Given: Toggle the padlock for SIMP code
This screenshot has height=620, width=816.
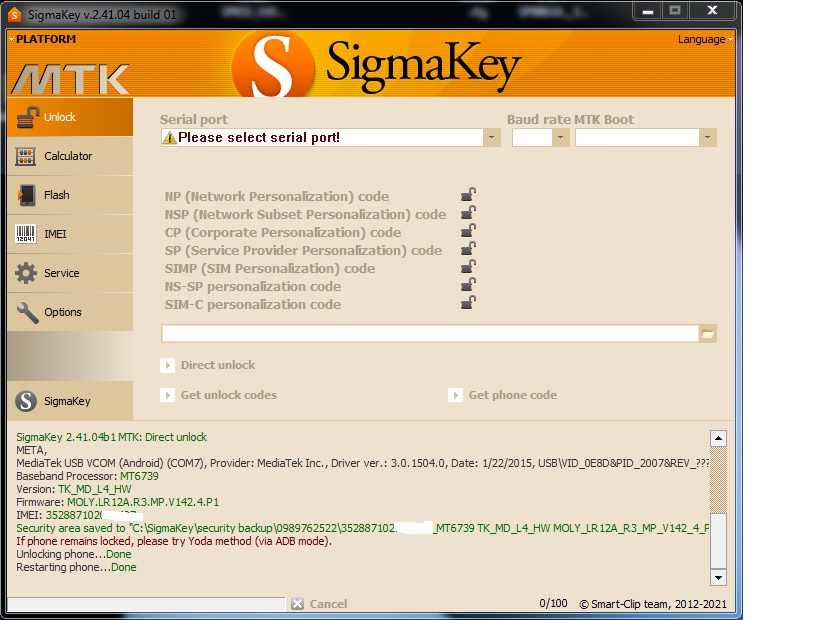Looking at the screenshot, I should [x=466, y=268].
